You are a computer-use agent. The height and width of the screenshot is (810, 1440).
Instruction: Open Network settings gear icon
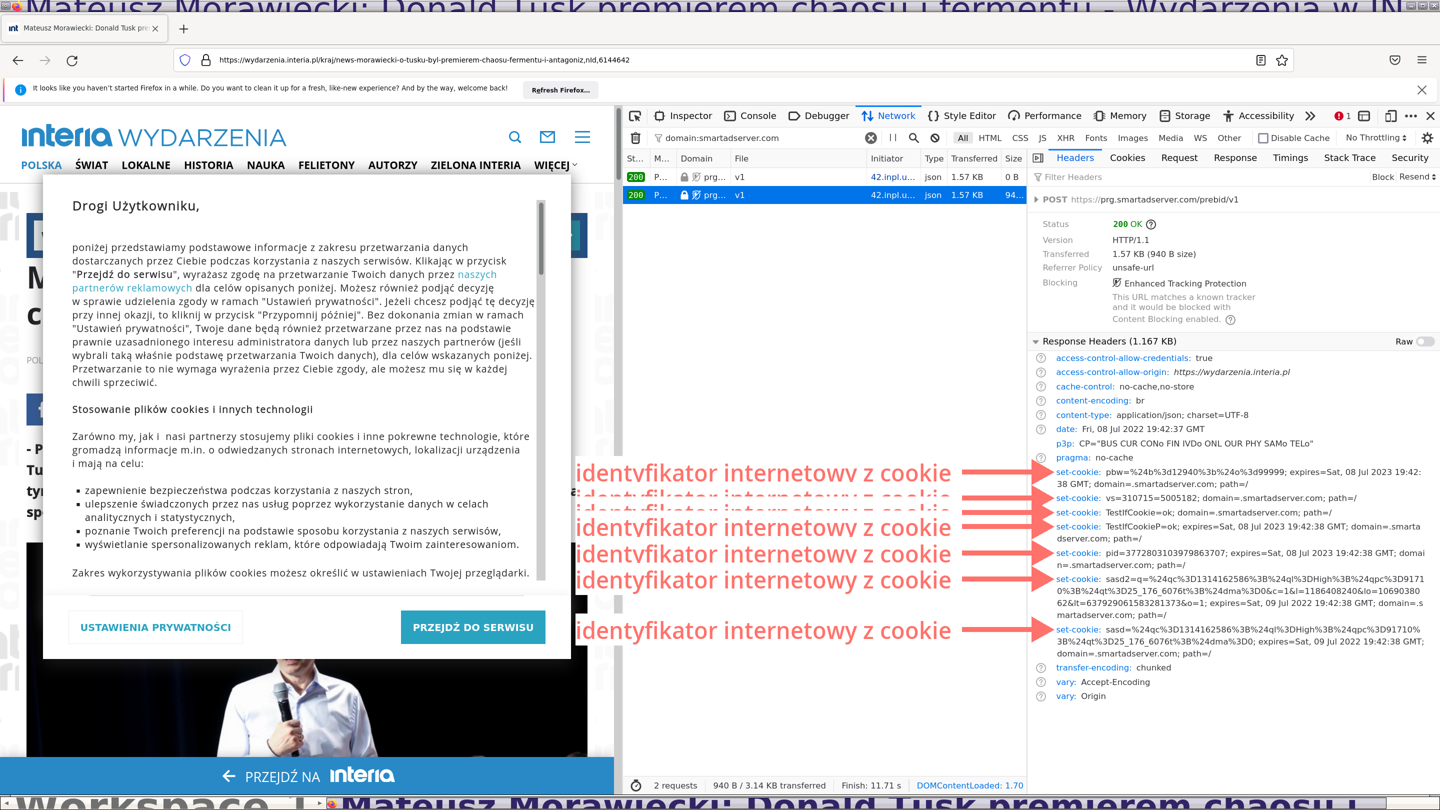(x=1427, y=138)
